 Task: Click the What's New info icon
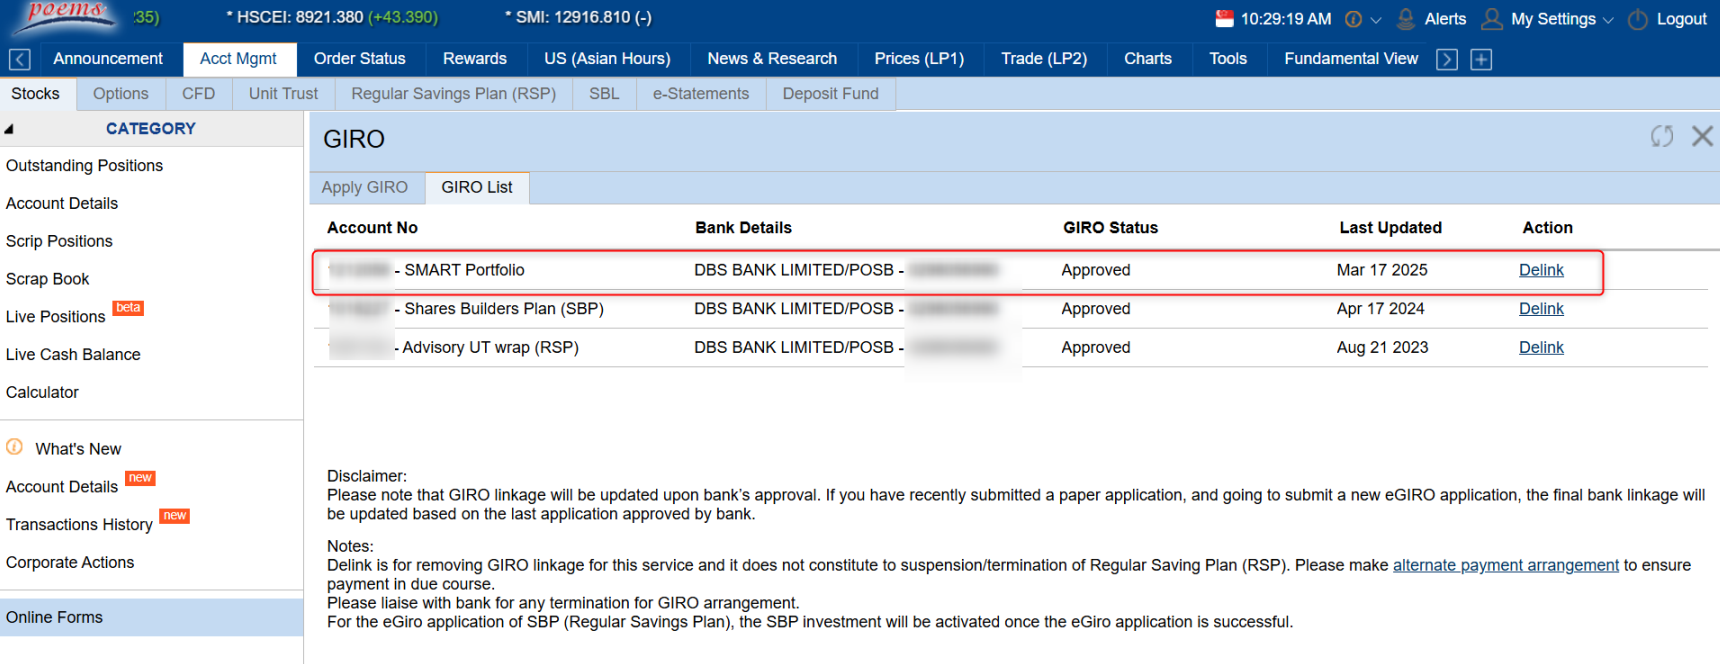pyautogui.click(x=14, y=447)
